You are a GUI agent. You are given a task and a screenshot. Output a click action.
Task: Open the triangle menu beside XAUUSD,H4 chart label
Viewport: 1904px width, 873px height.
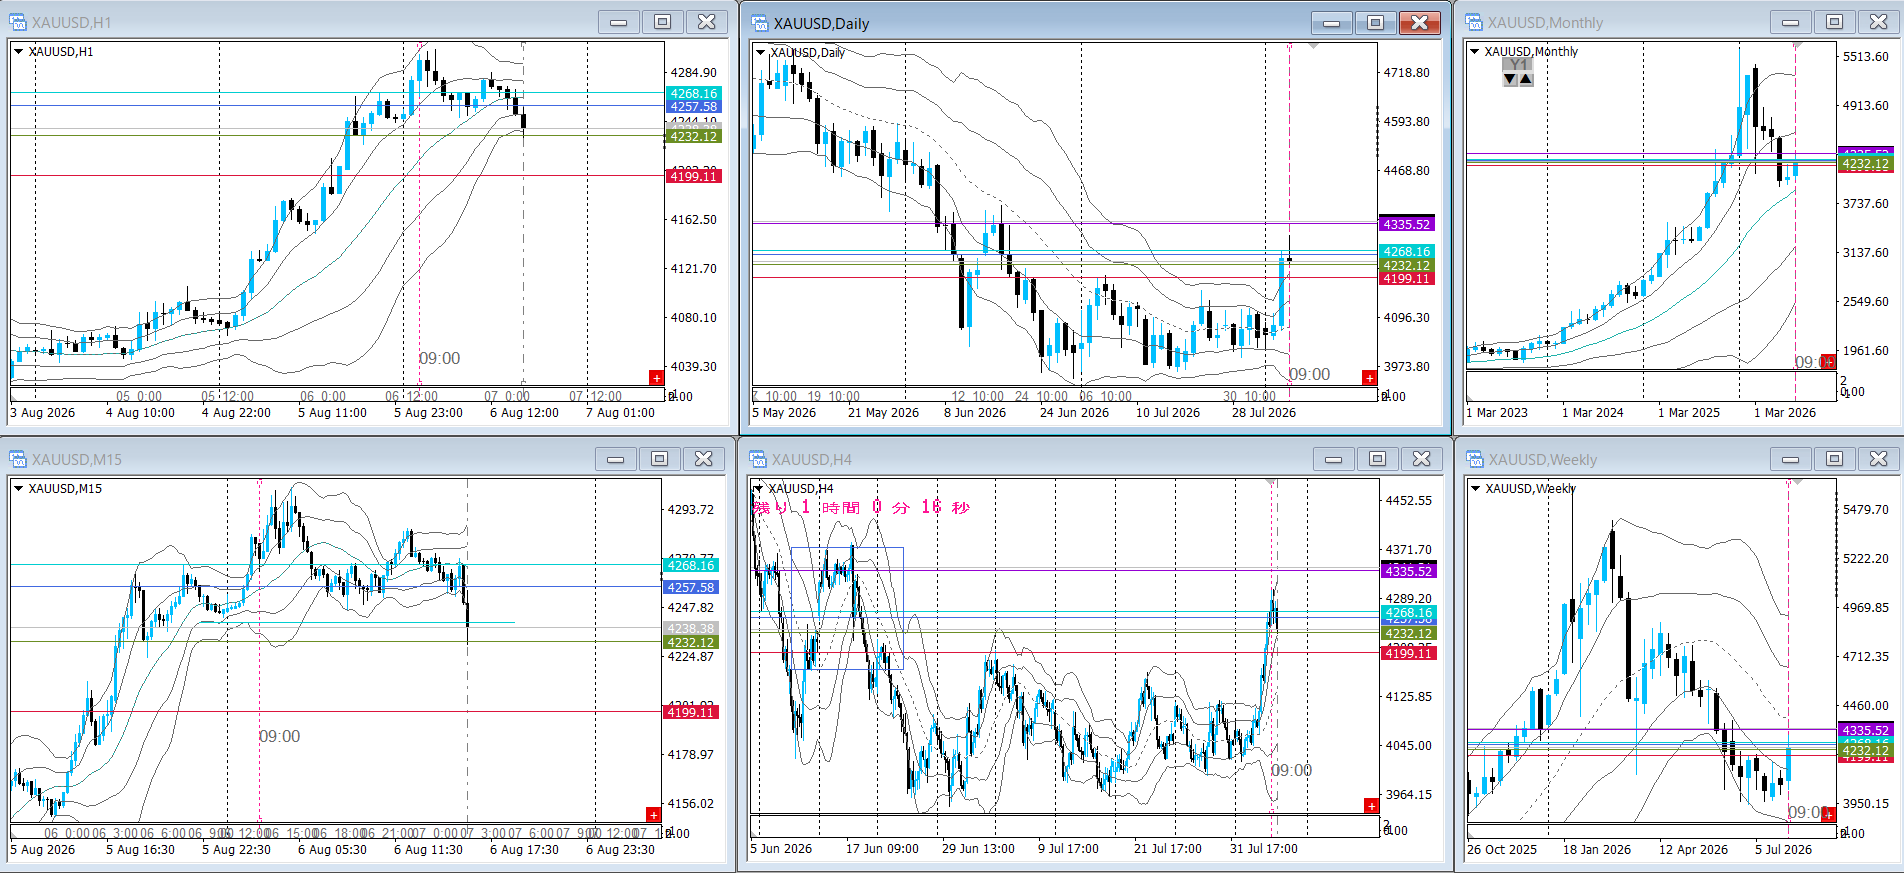[x=758, y=488]
